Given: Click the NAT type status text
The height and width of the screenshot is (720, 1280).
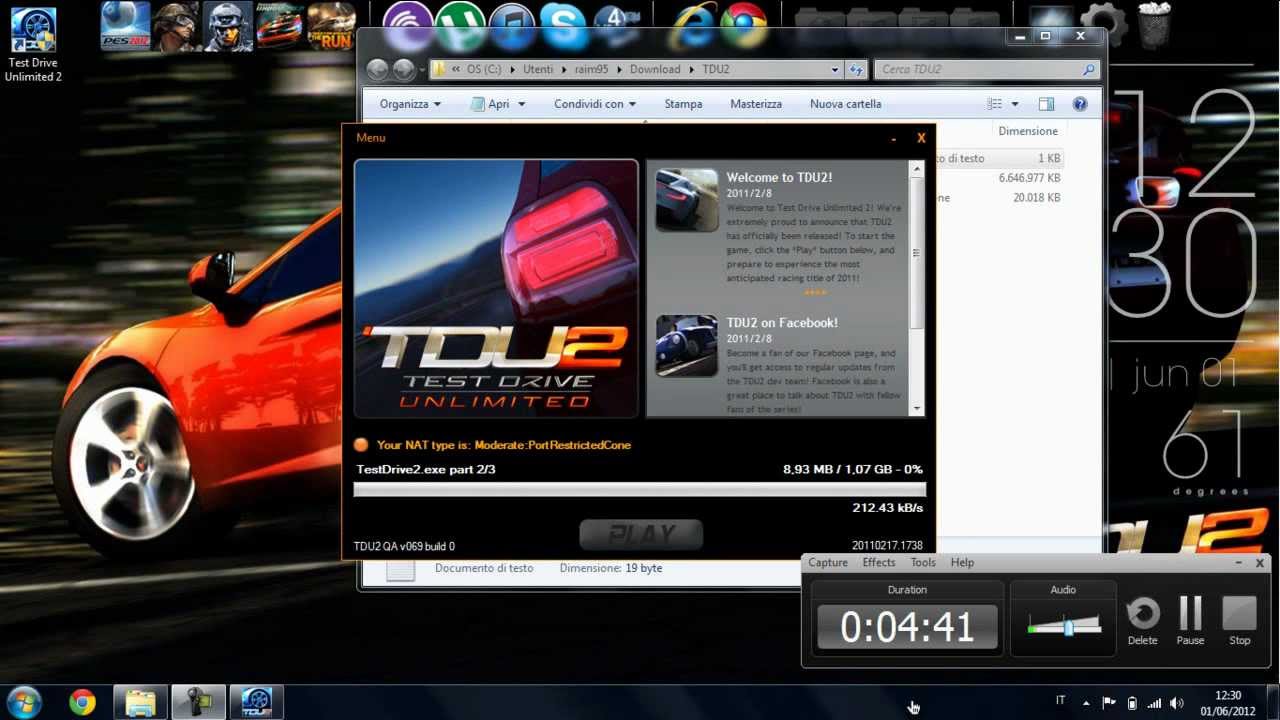Looking at the screenshot, I should click(x=503, y=445).
